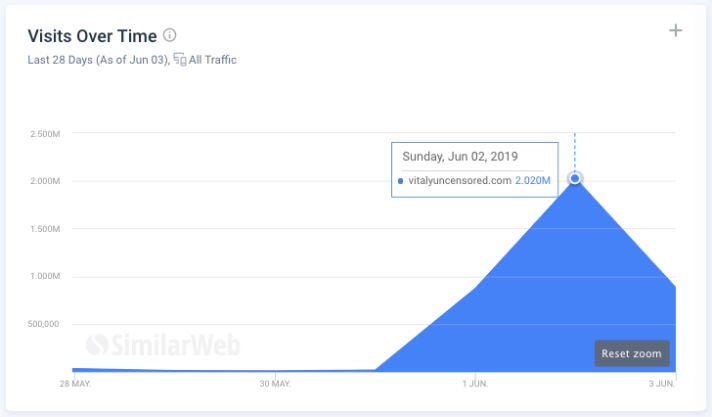
Task: Click the SimilarWeb watermark logo icon
Action: click(97, 345)
